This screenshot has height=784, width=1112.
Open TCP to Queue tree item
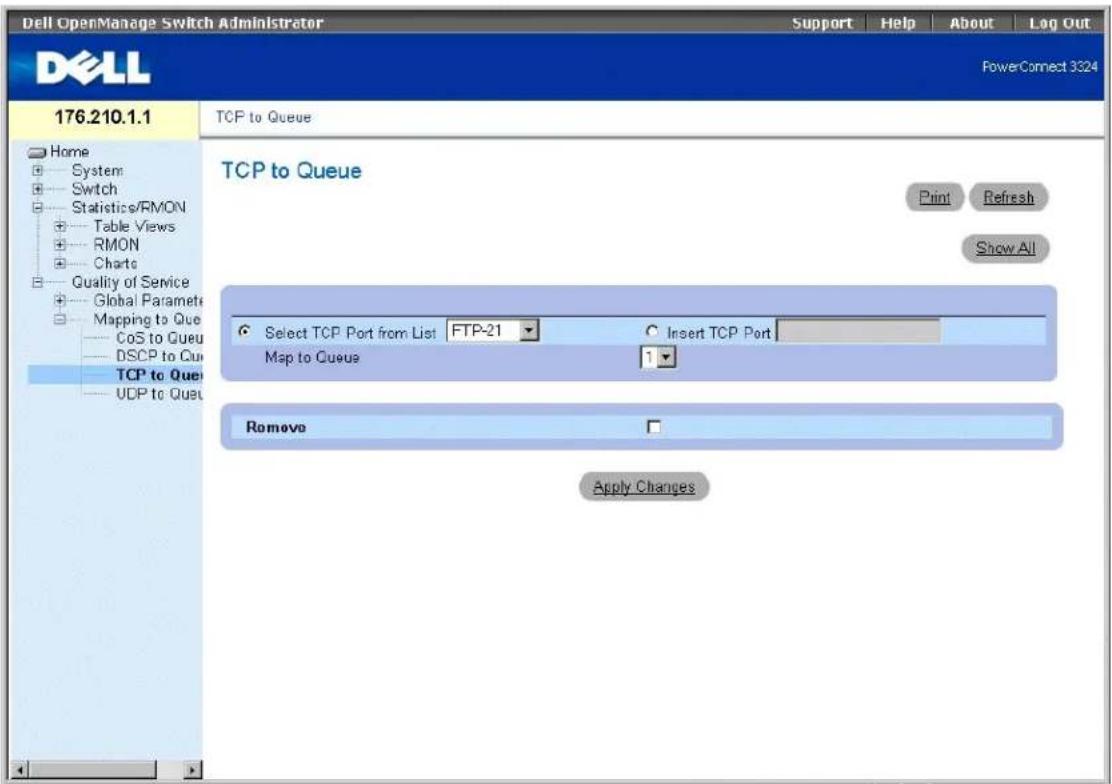coord(159,375)
